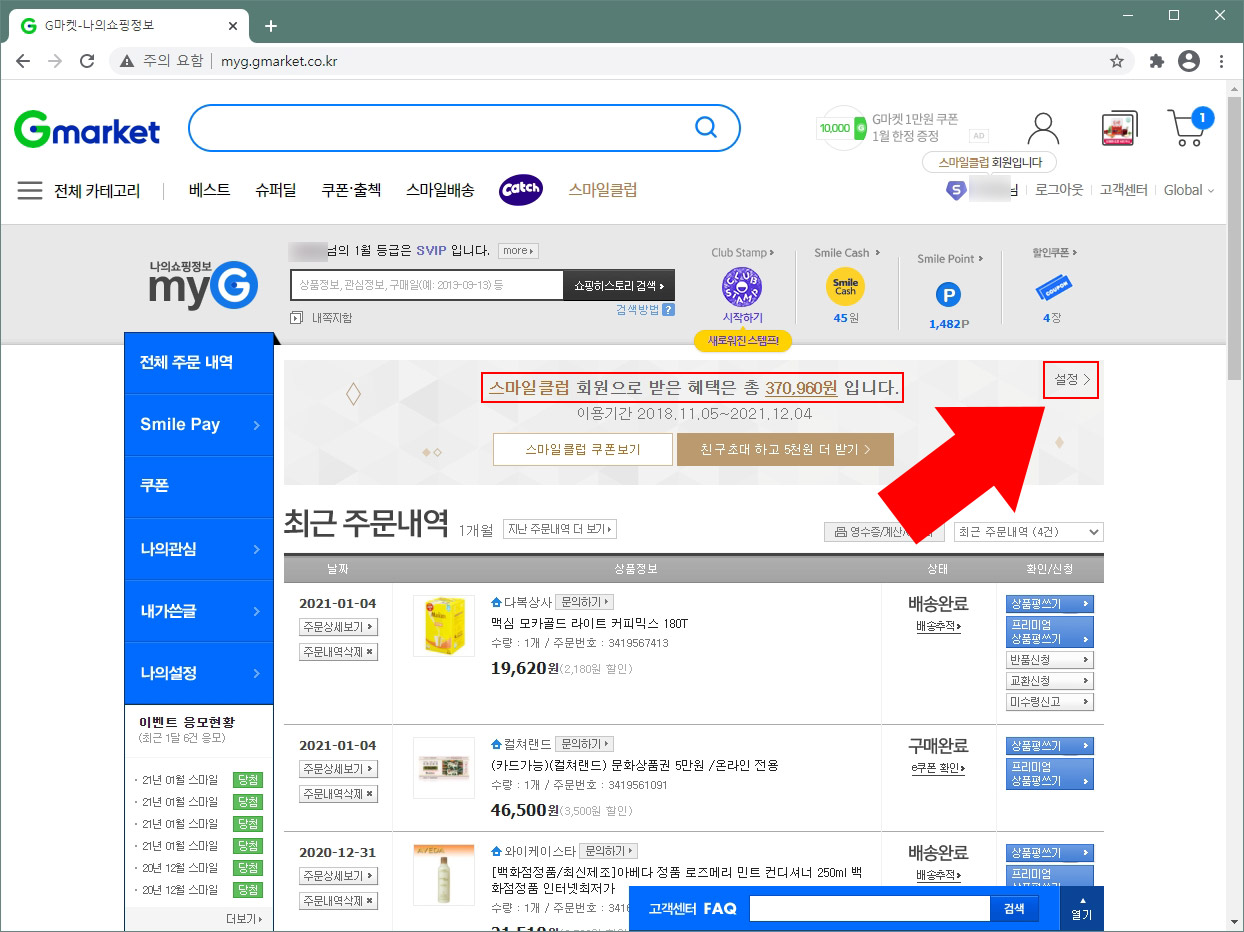Open Chrome profile avatar
Image resolution: width=1244 pixels, height=932 pixels.
pos(1189,61)
